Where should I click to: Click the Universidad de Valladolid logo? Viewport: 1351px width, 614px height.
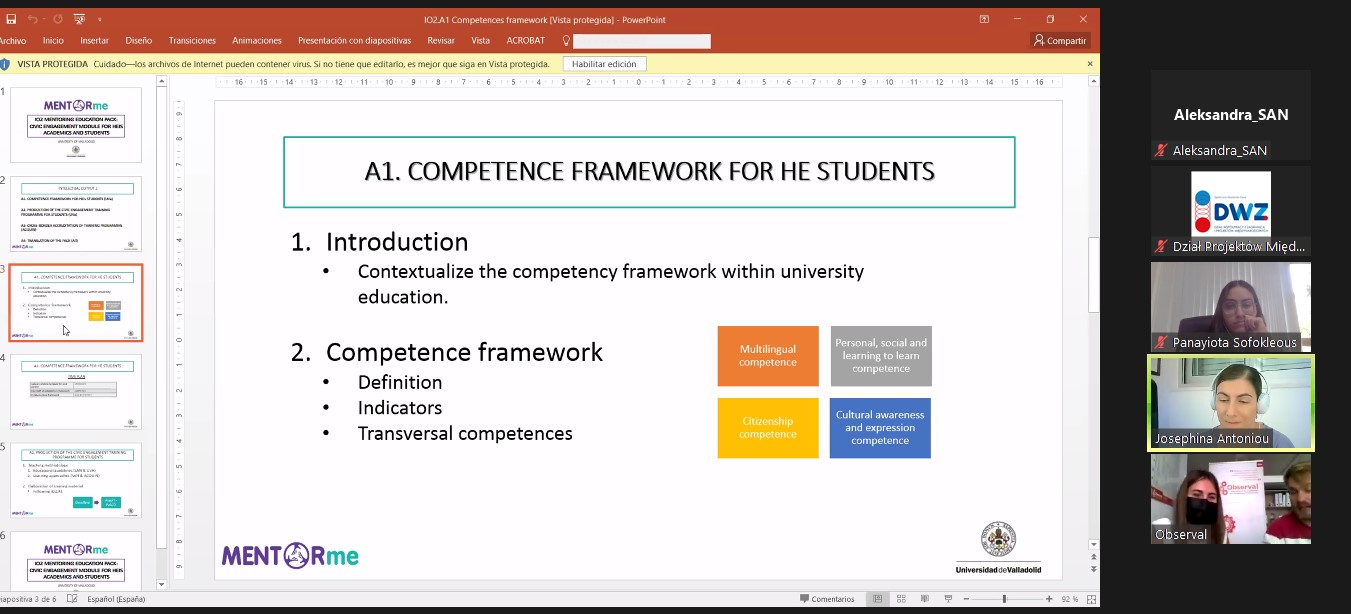pos(998,548)
